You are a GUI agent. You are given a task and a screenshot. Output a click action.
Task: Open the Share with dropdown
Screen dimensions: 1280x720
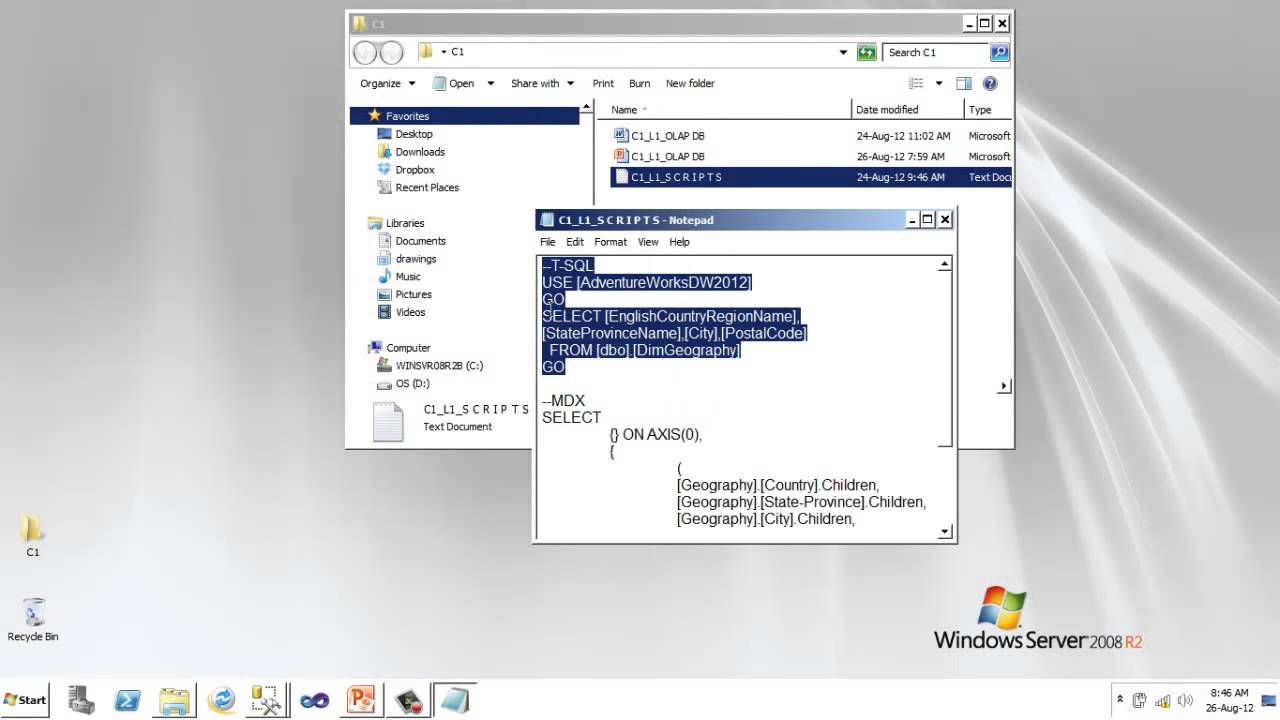[543, 84]
